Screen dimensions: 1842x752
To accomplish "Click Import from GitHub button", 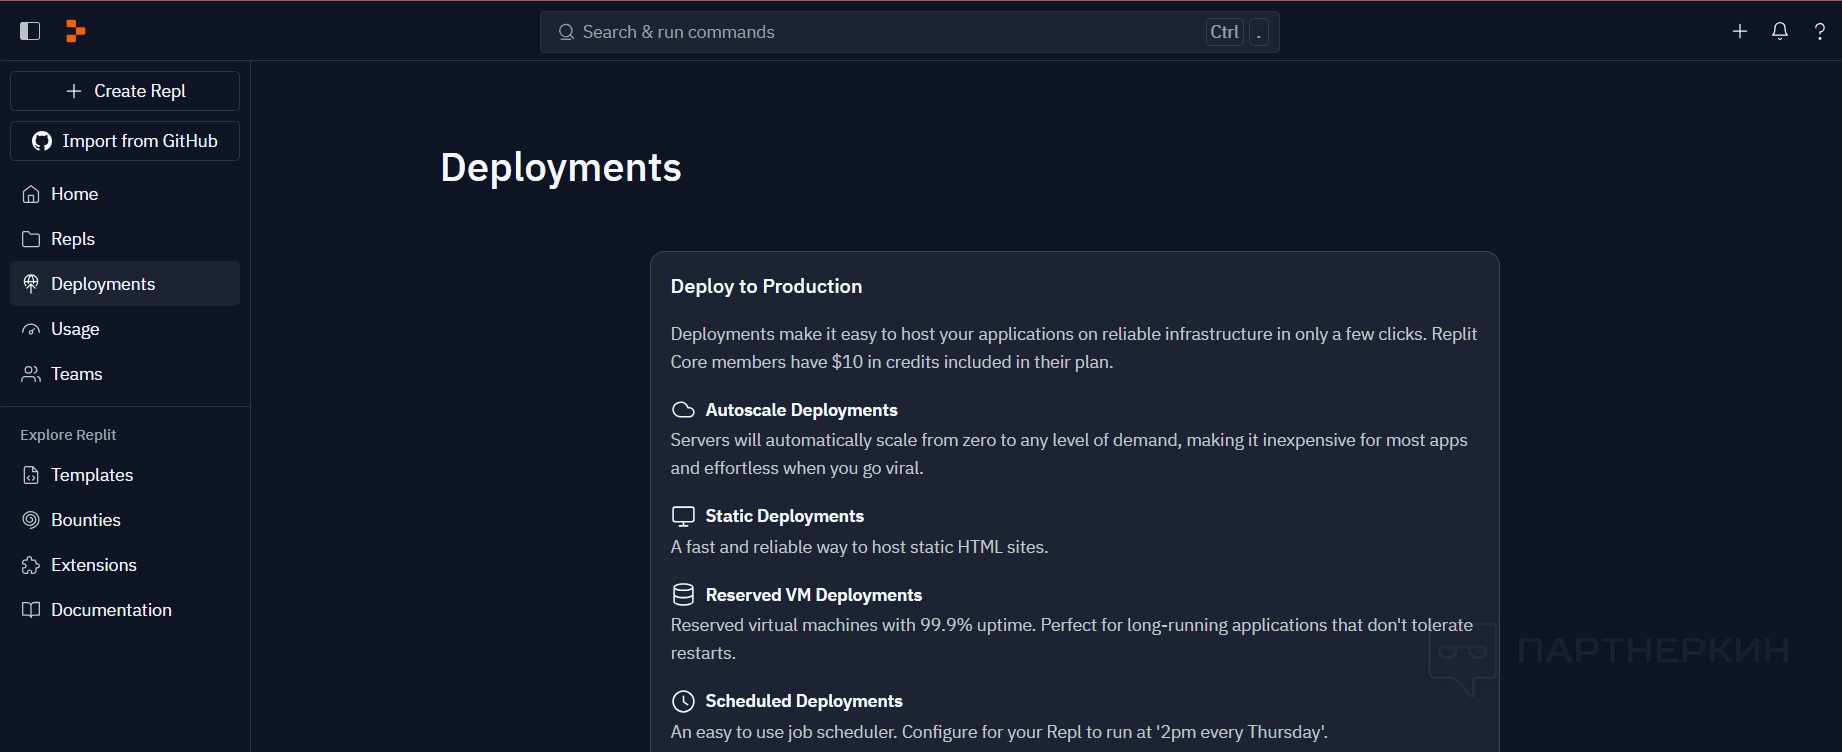I will coord(125,141).
